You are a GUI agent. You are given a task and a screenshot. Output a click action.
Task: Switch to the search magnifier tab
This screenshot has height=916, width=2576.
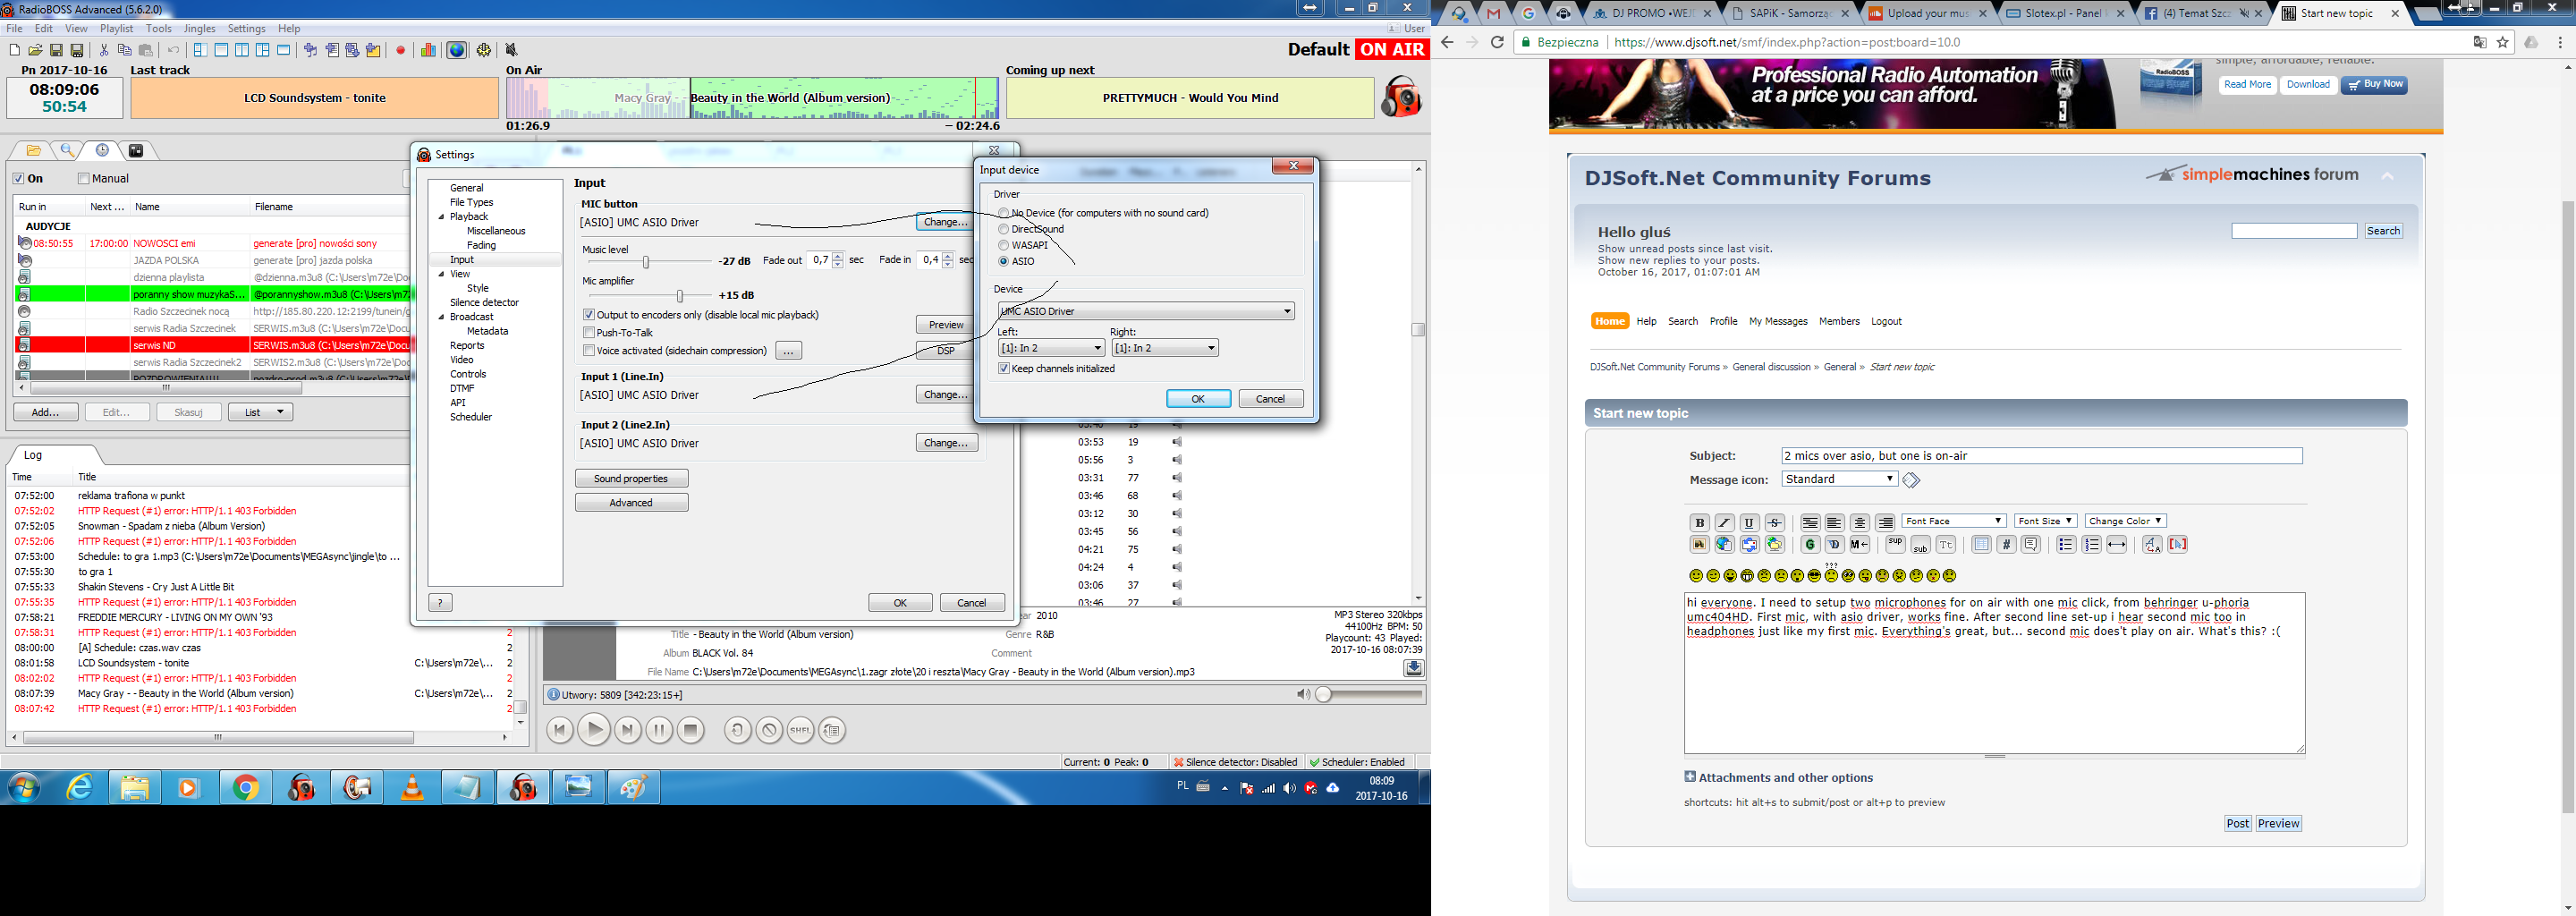pos(67,150)
